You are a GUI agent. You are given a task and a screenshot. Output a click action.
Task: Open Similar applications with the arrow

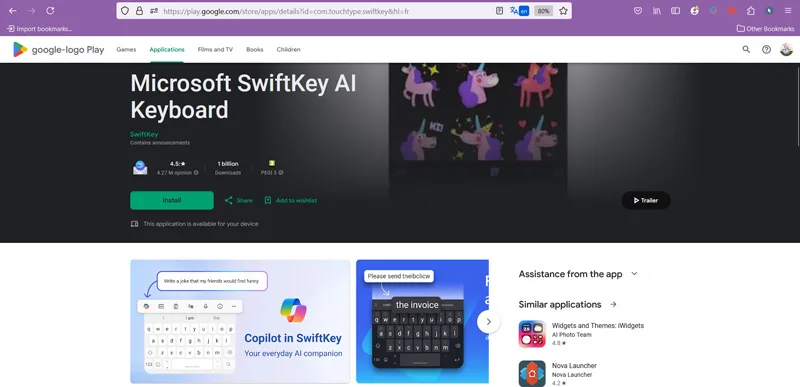(613, 304)
